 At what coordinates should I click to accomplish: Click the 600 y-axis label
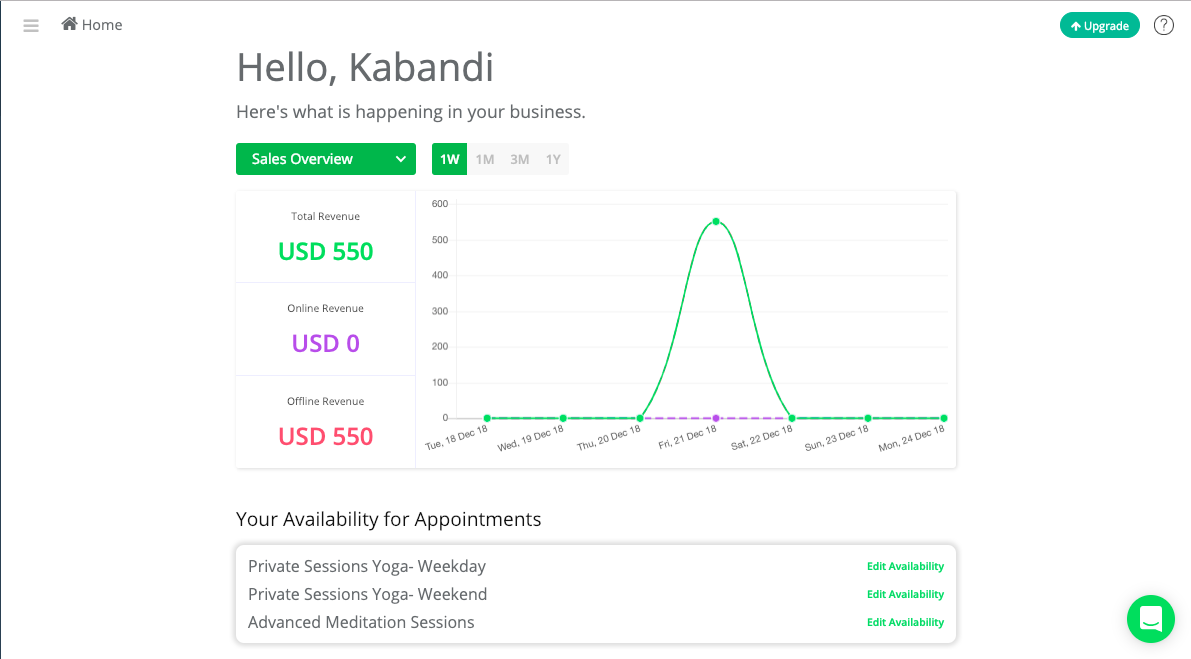pyautogui.click(x=440, y=203)
